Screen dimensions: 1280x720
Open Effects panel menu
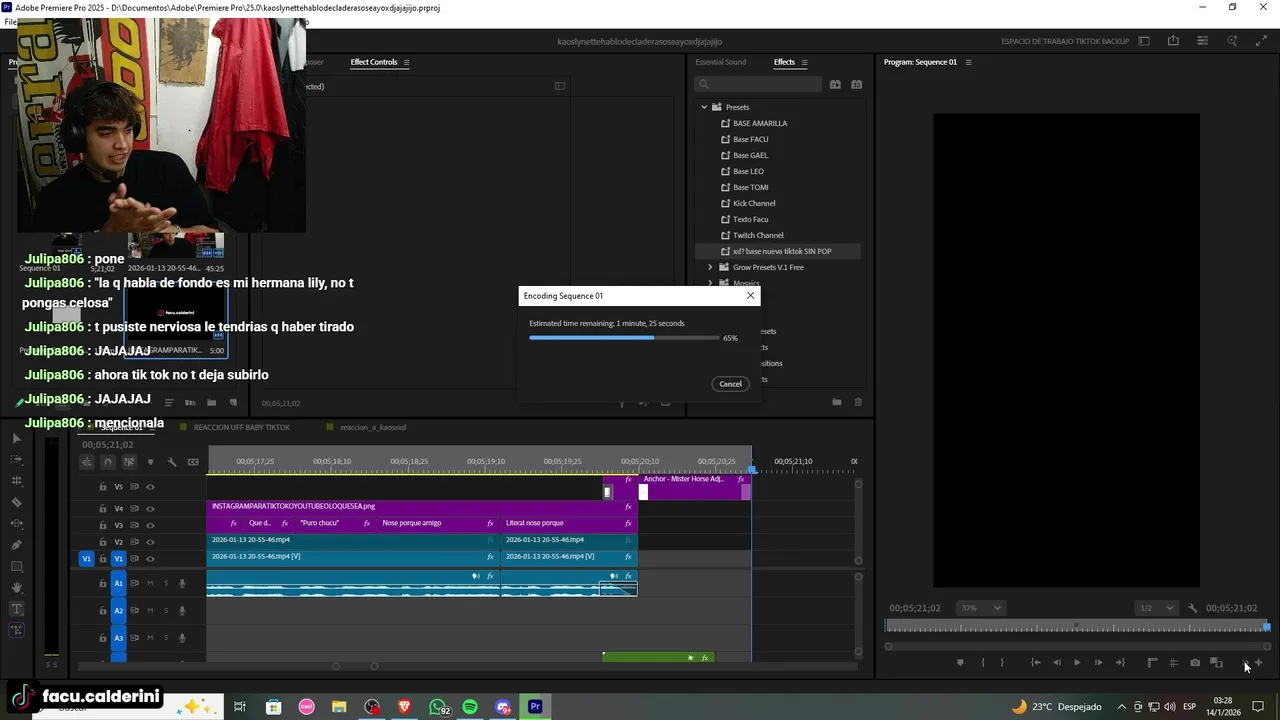(804, 62)
